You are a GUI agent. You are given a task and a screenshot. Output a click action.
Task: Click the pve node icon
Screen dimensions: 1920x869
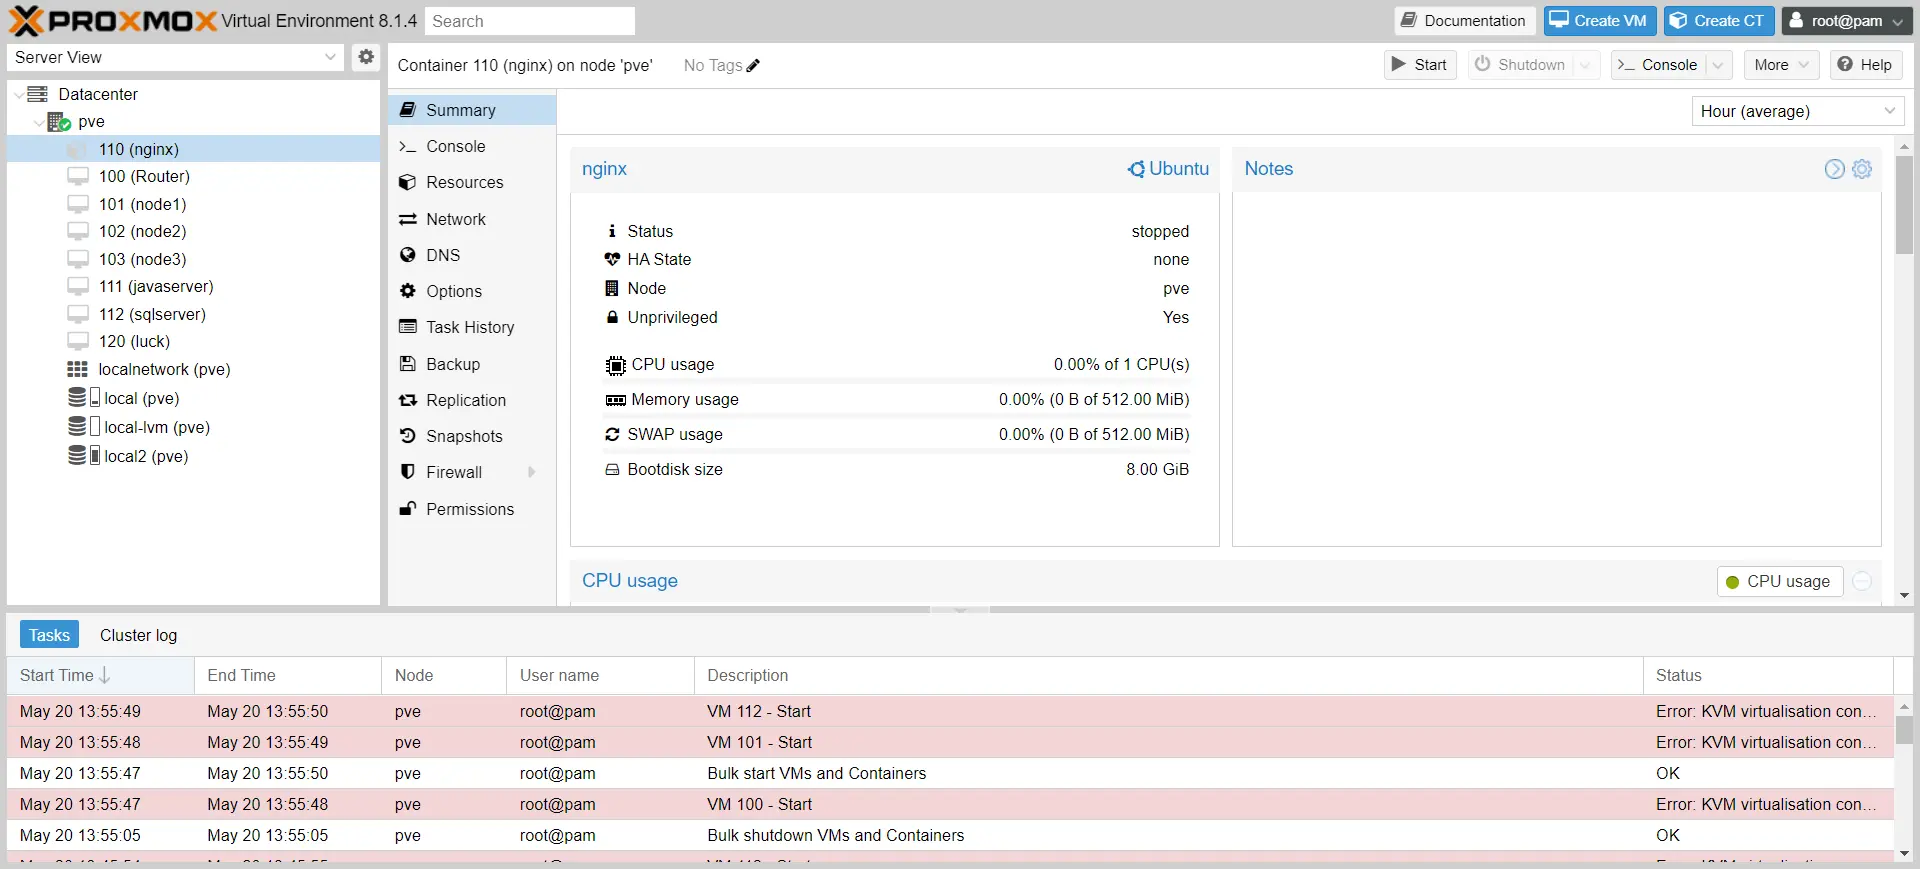pyautogui.click(x=59, y=122)
